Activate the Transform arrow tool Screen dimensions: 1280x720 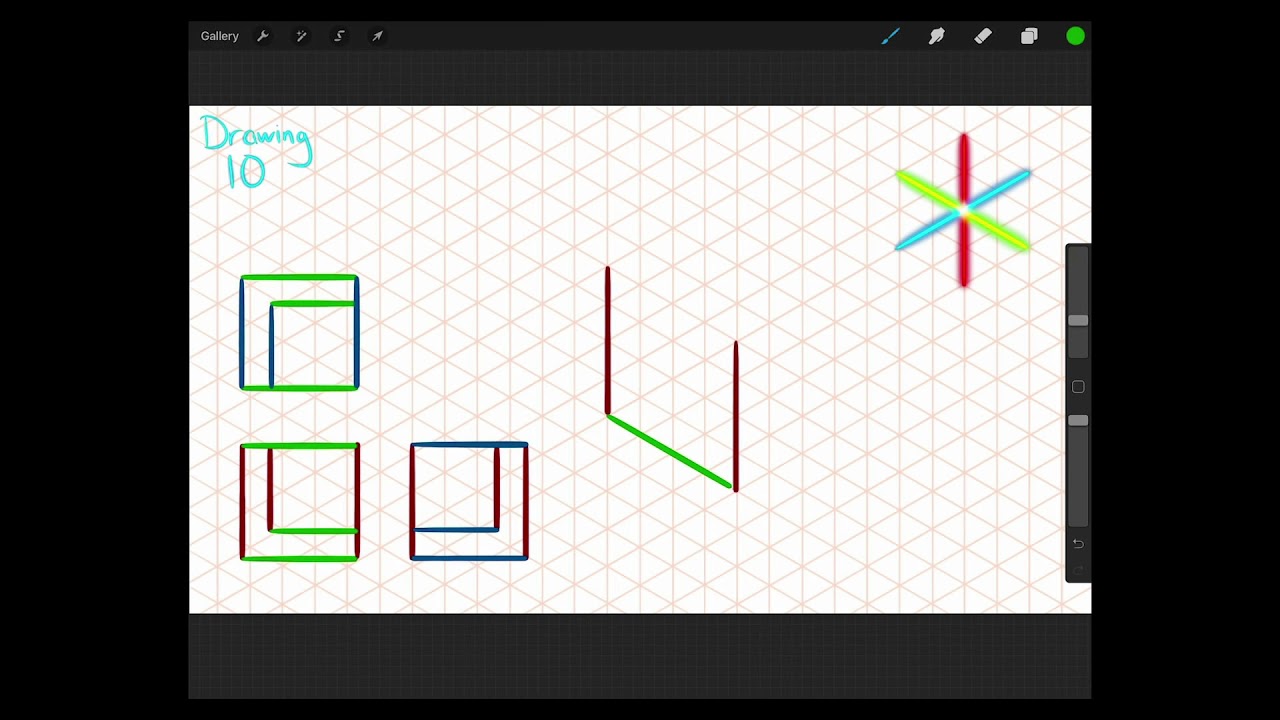click(377, 36)
